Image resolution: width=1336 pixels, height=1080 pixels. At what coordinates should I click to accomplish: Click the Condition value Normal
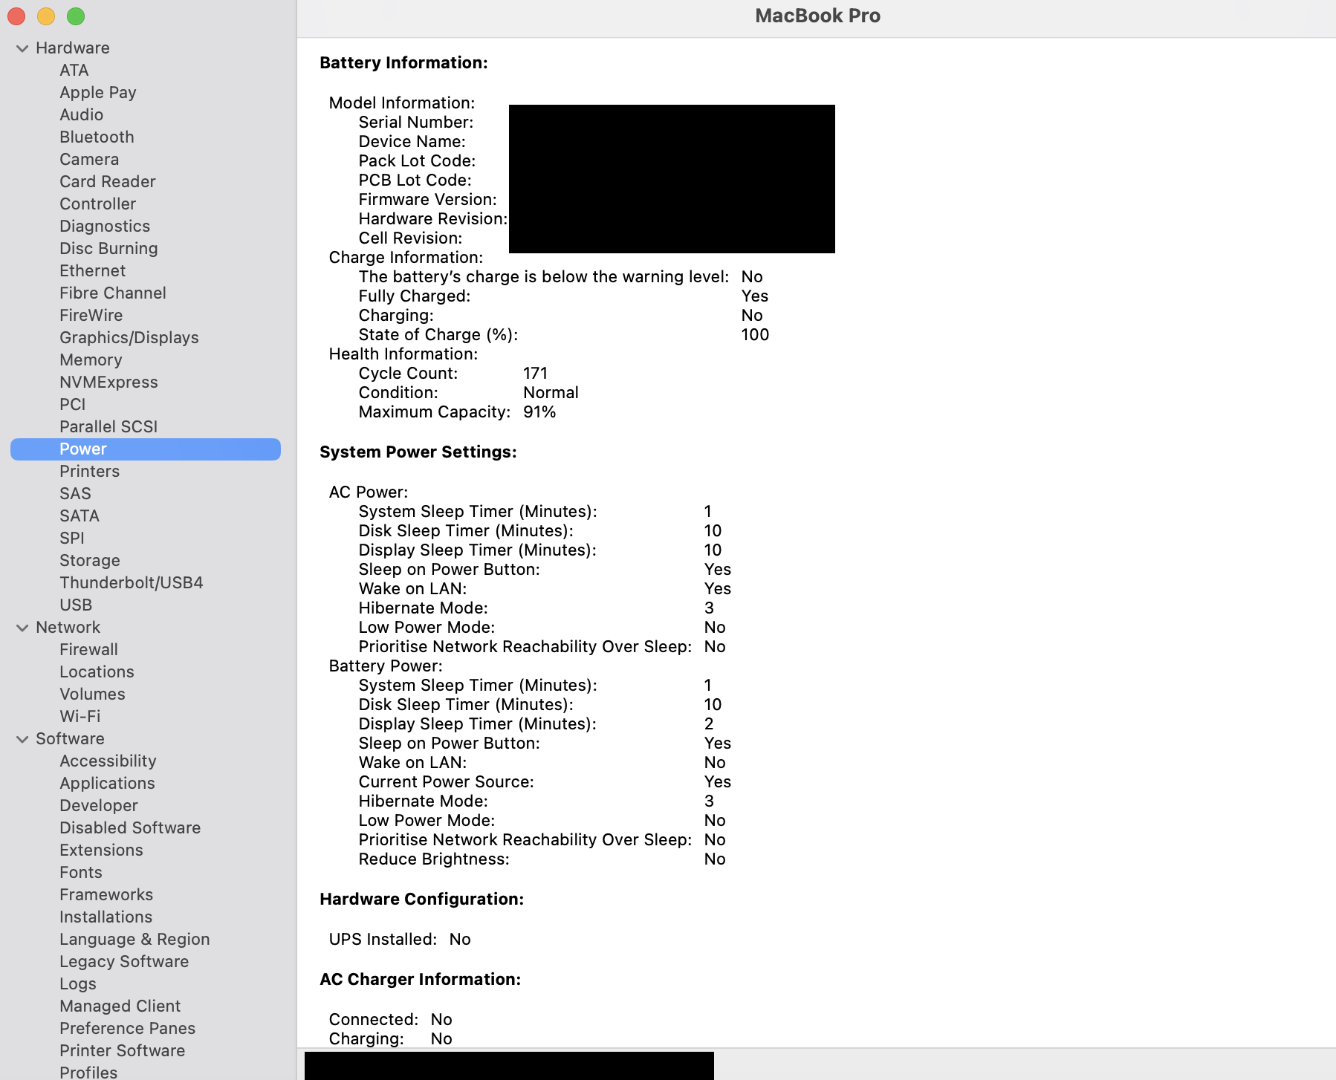pyautogui.click(x=550, y=393)
